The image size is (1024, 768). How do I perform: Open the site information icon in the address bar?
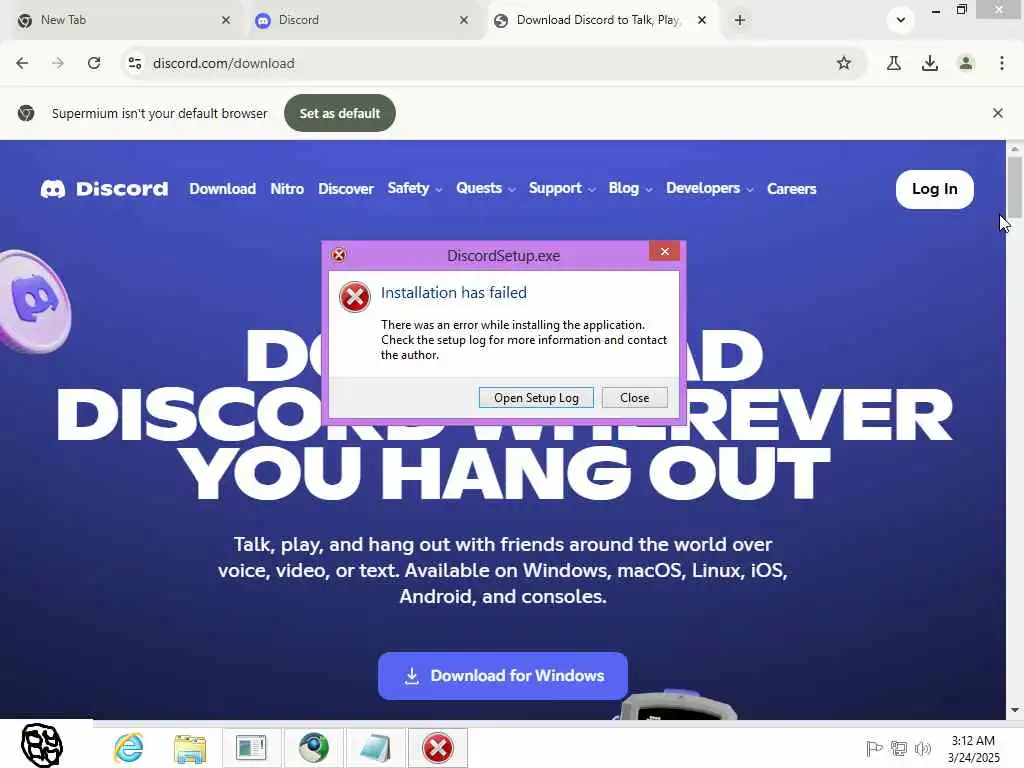pos(135,63)
